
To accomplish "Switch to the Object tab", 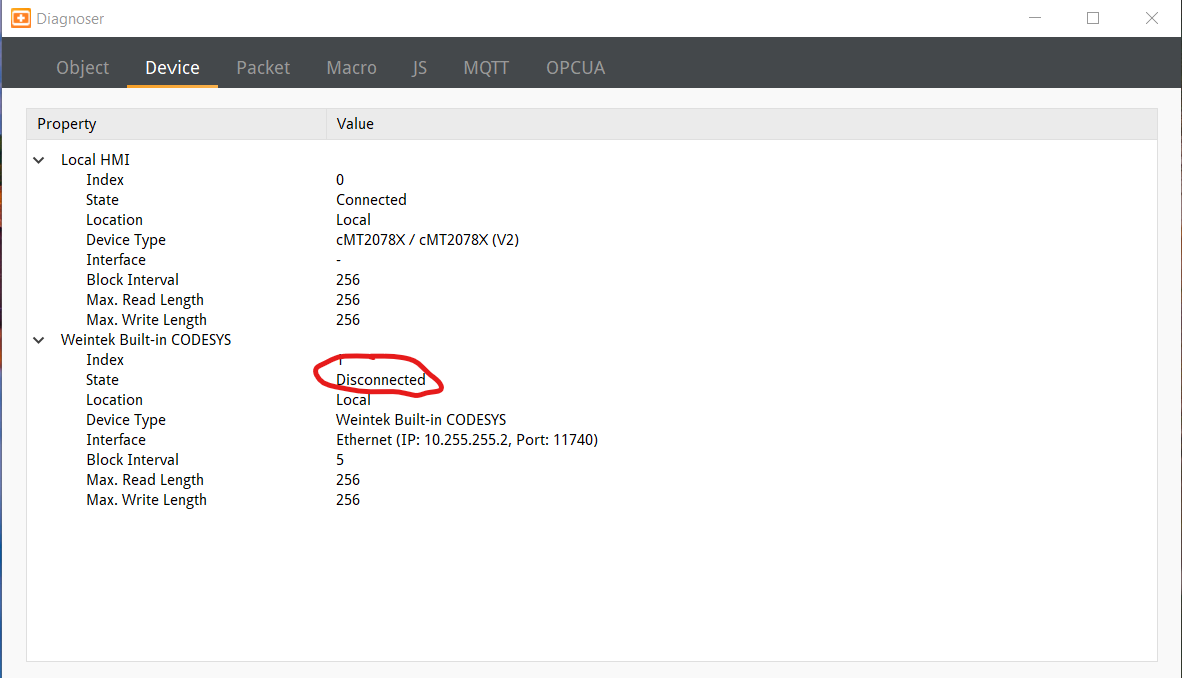I will (x=82, y=68).
